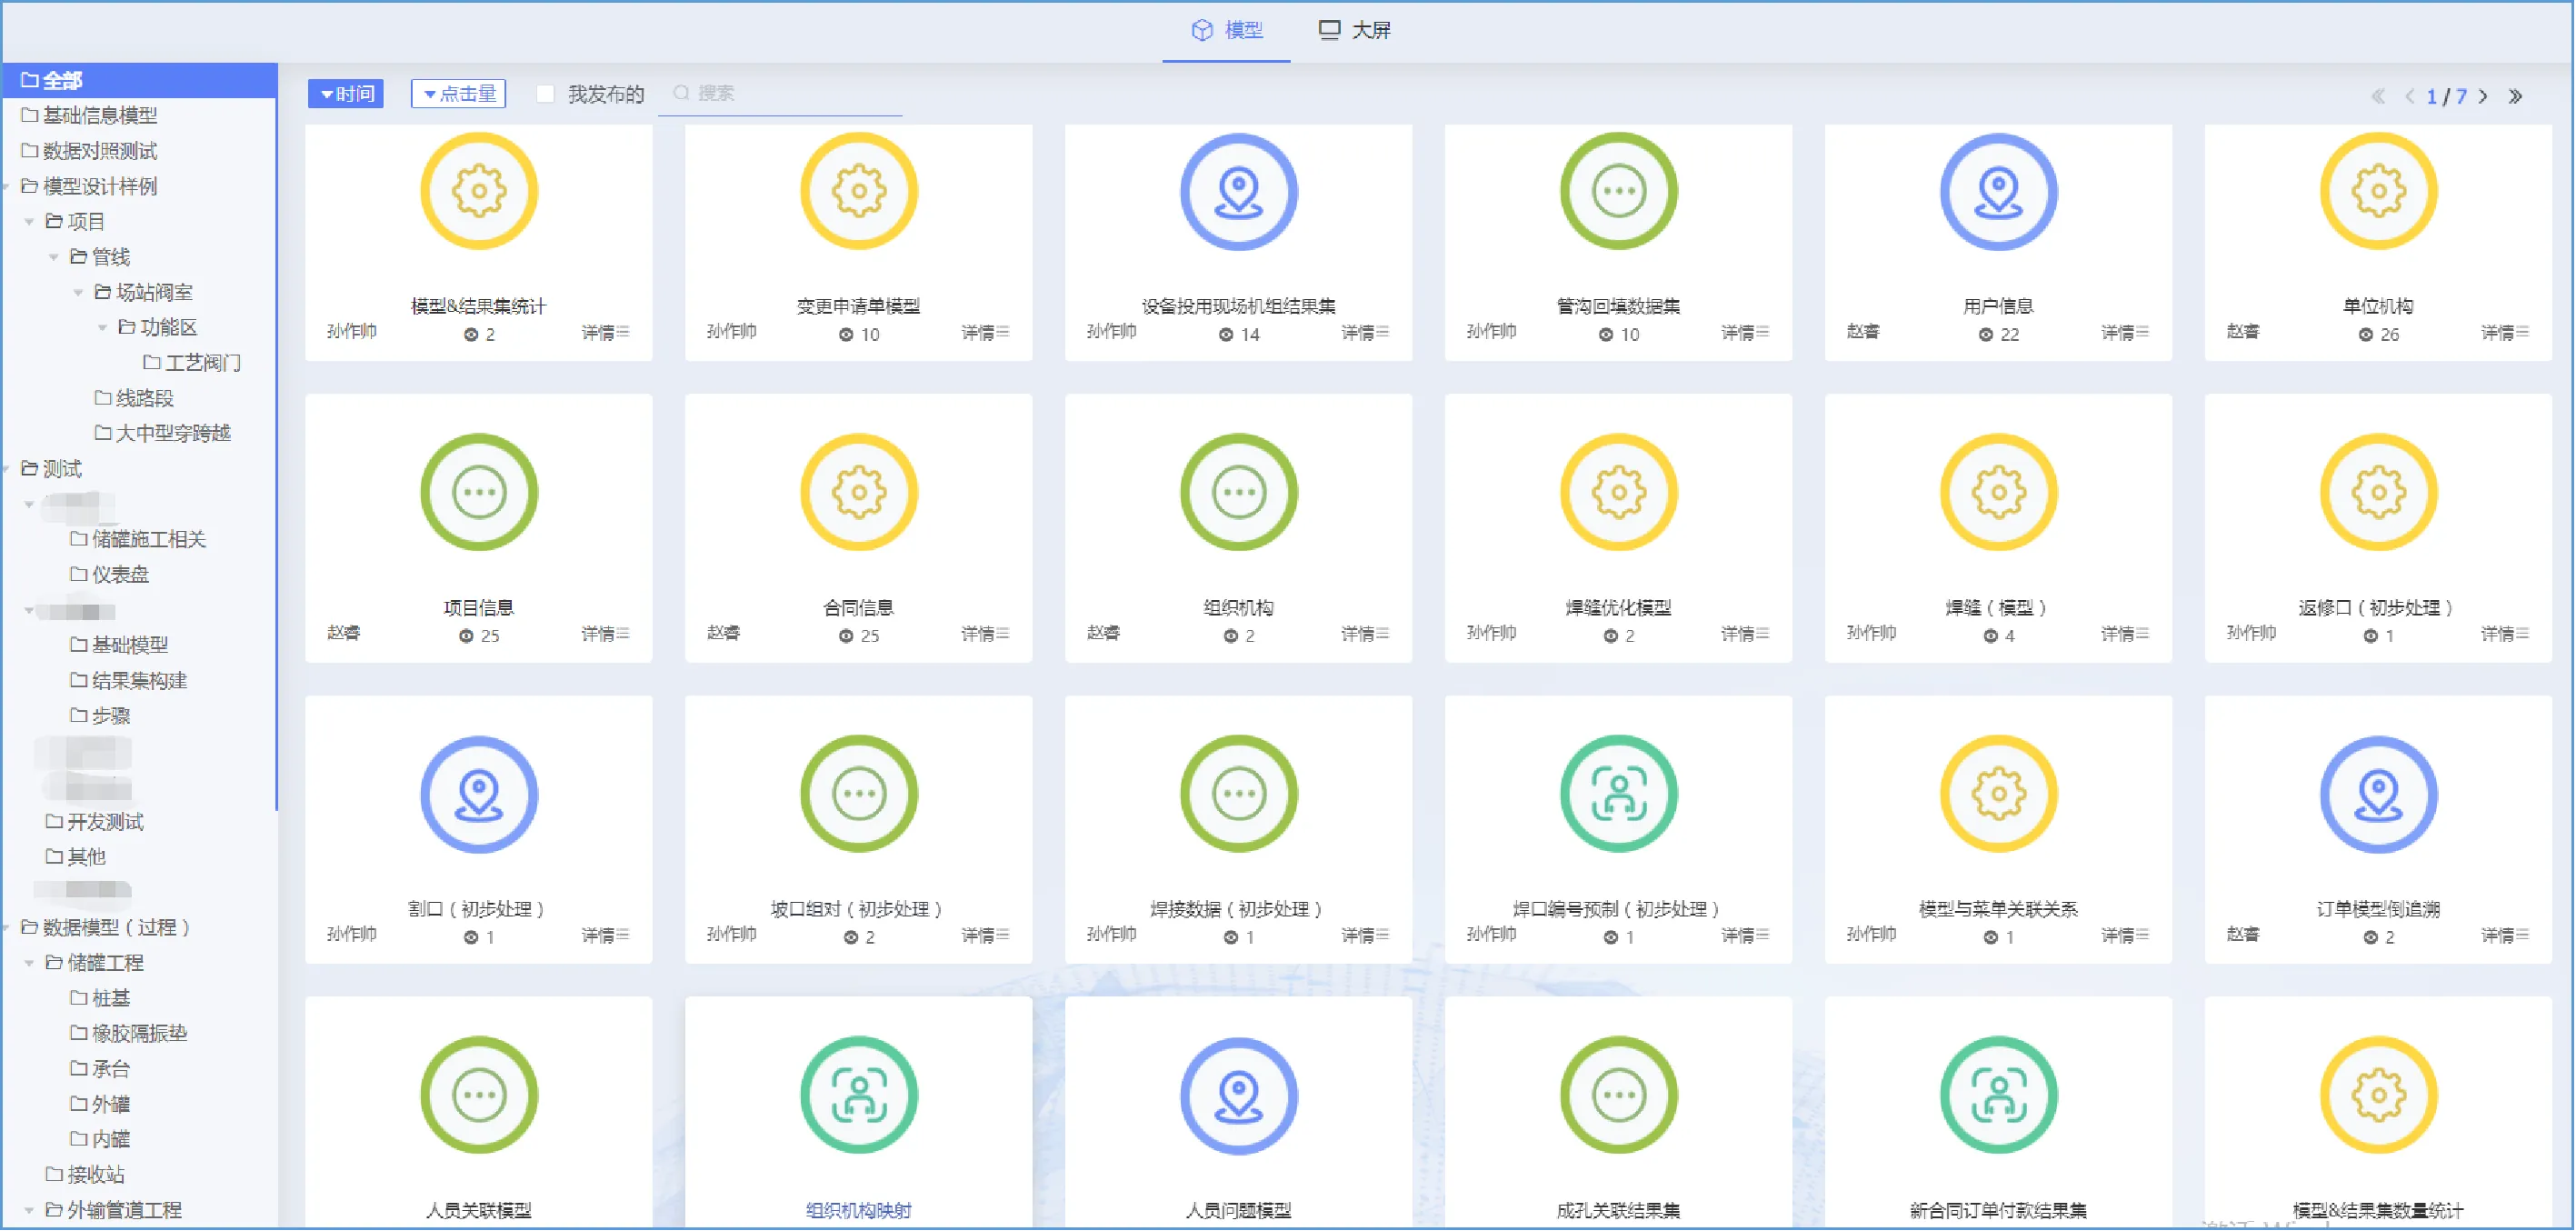Click the 焊缝（模型） card icon

(x=1999, y=492)
